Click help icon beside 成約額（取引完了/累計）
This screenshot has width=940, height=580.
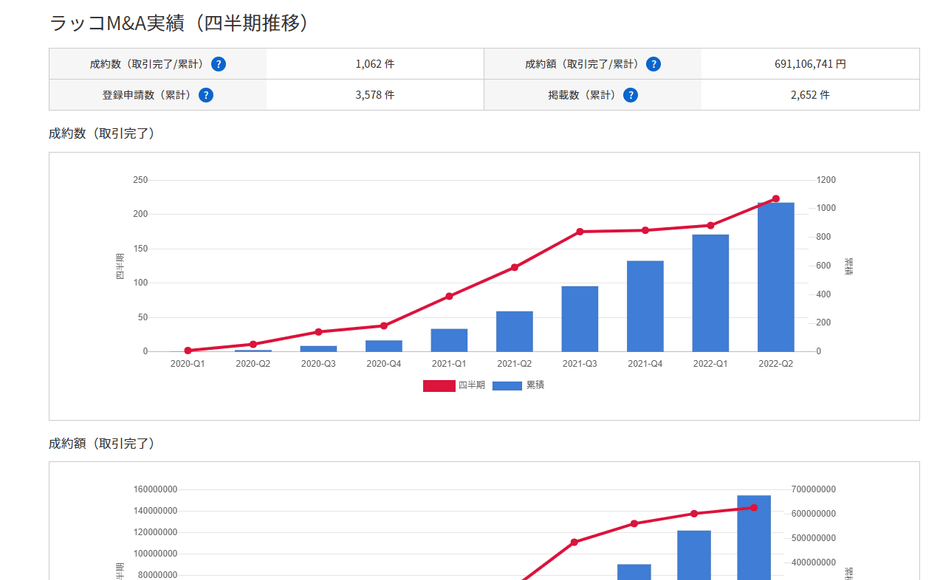coord(653,64)
